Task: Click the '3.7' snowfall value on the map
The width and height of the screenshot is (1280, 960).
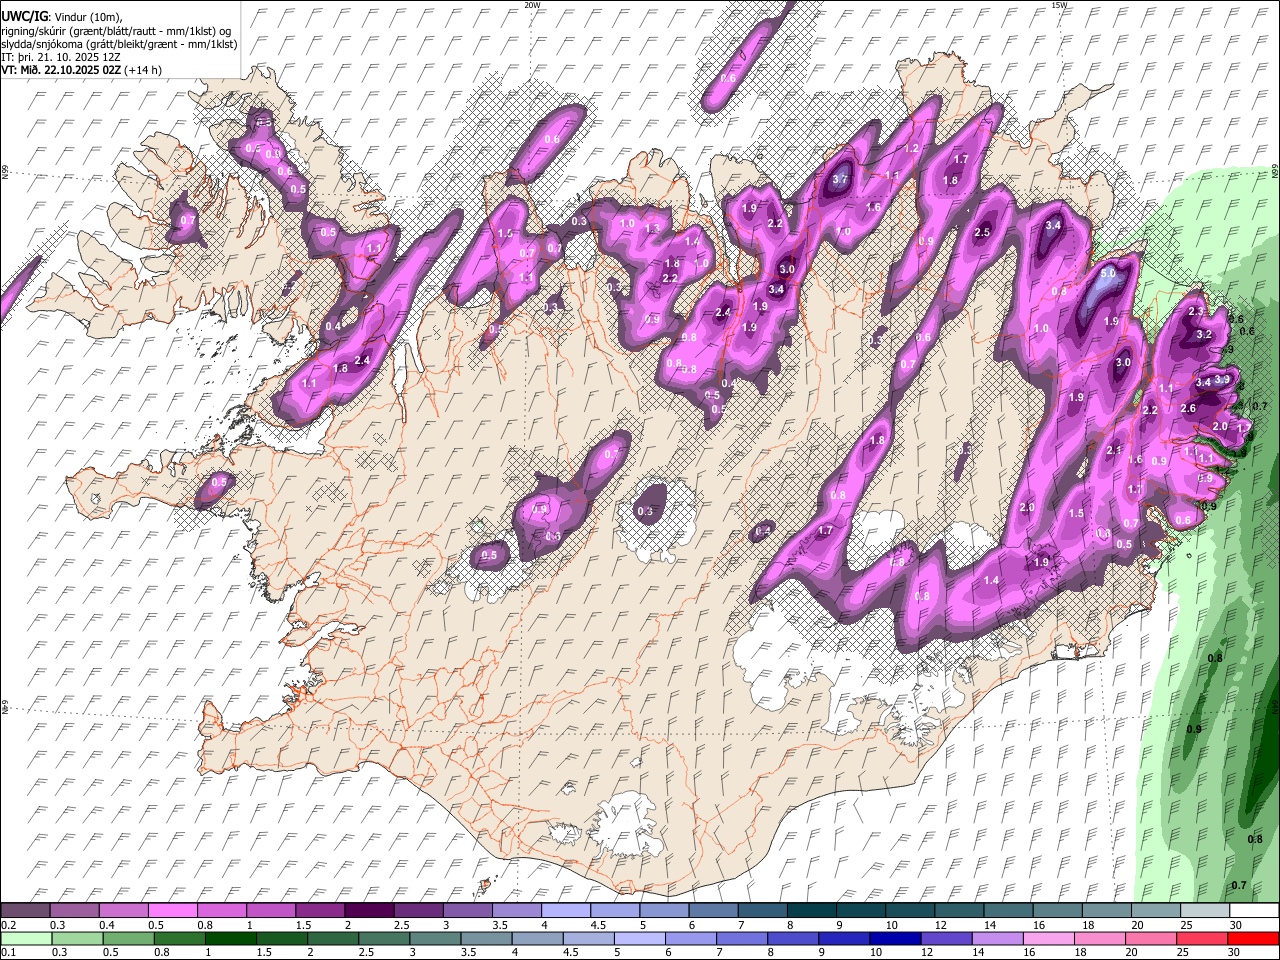Action: tap(840, 179)
